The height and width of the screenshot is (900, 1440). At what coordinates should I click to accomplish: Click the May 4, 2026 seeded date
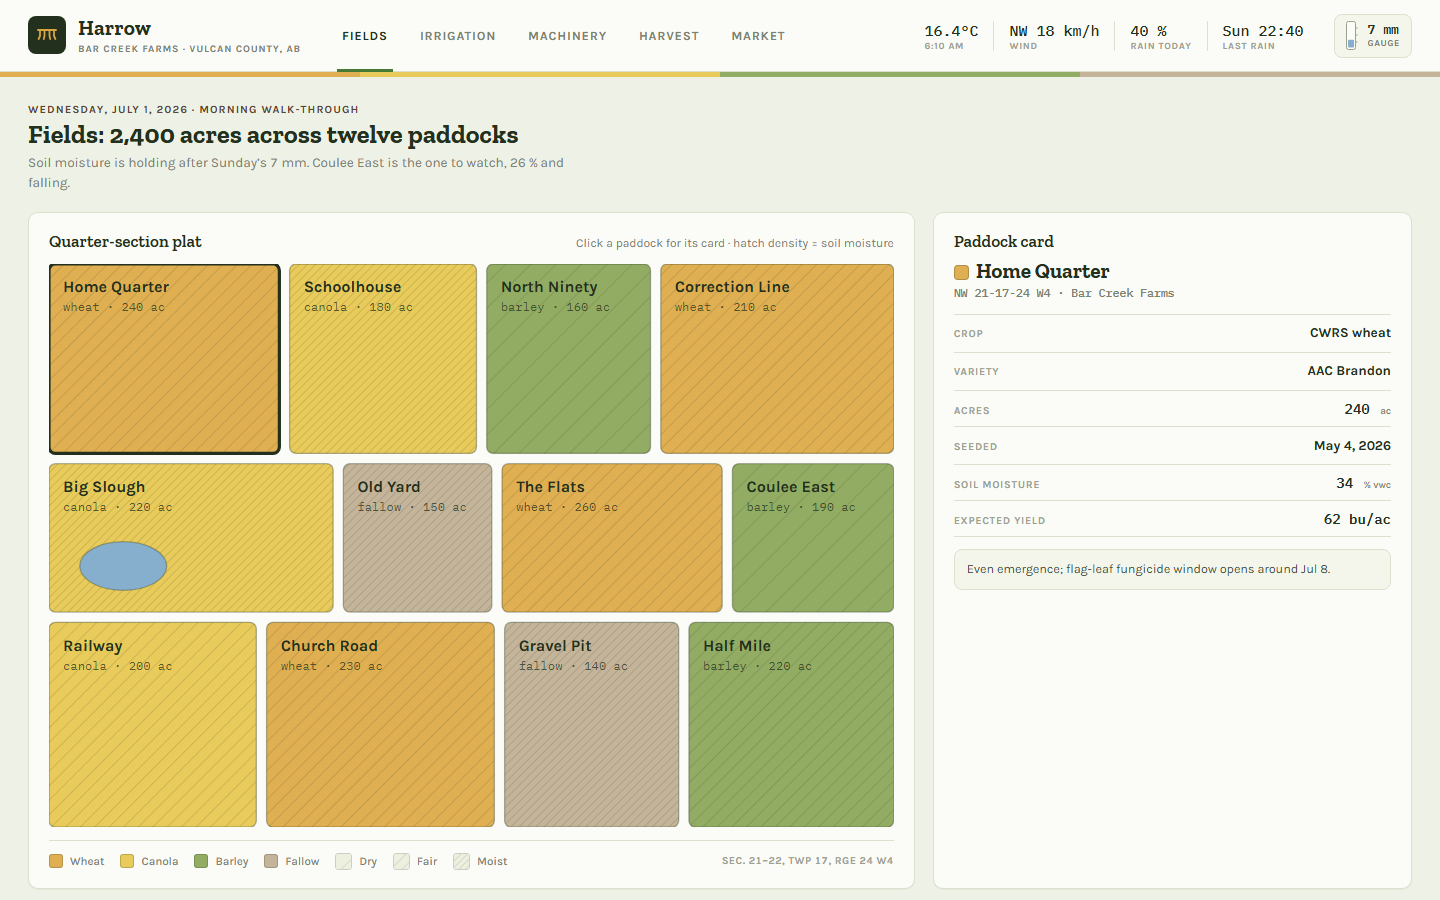tap(1352, 446)
